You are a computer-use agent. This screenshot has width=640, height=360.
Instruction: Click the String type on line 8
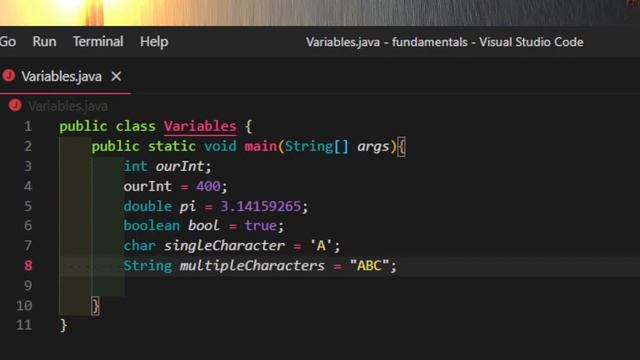pos(148,266)
